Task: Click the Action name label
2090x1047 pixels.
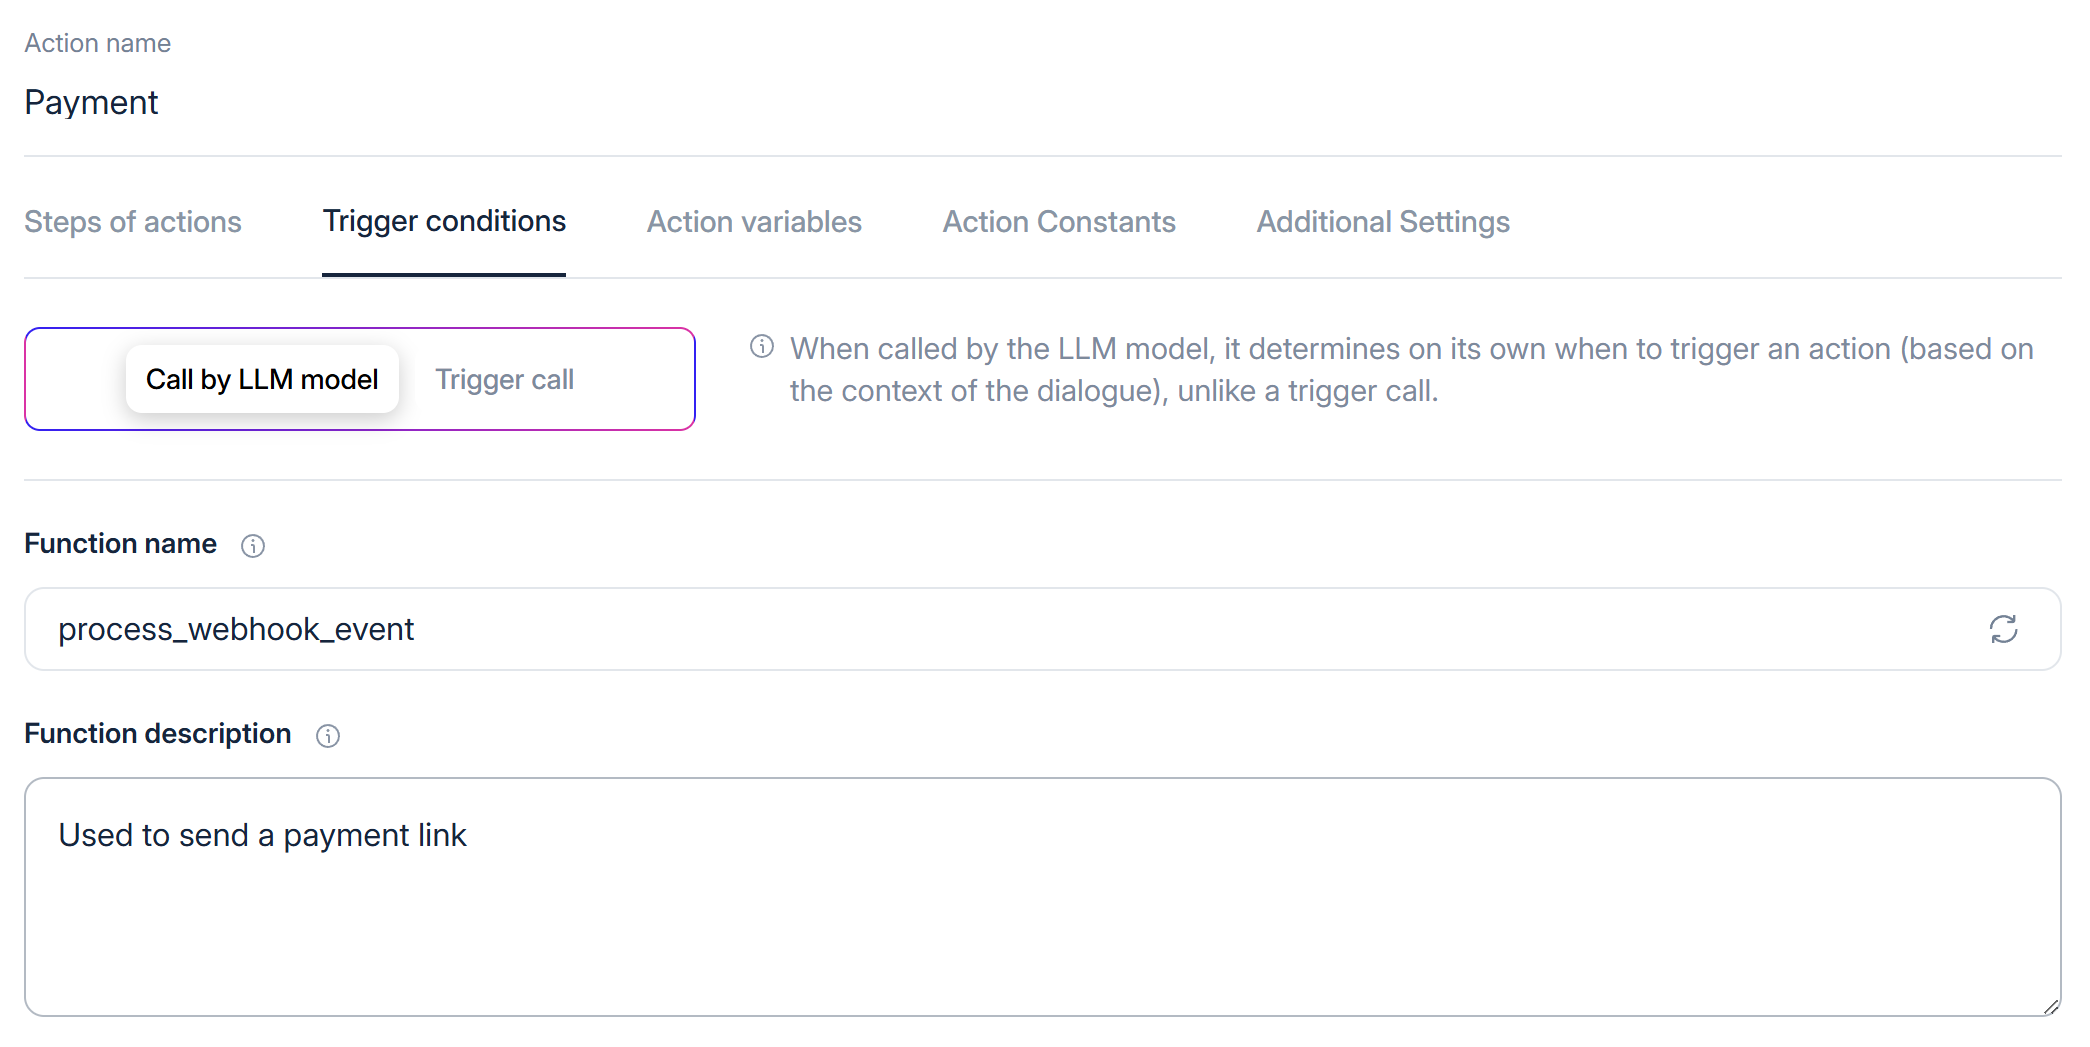Action: 98,43
